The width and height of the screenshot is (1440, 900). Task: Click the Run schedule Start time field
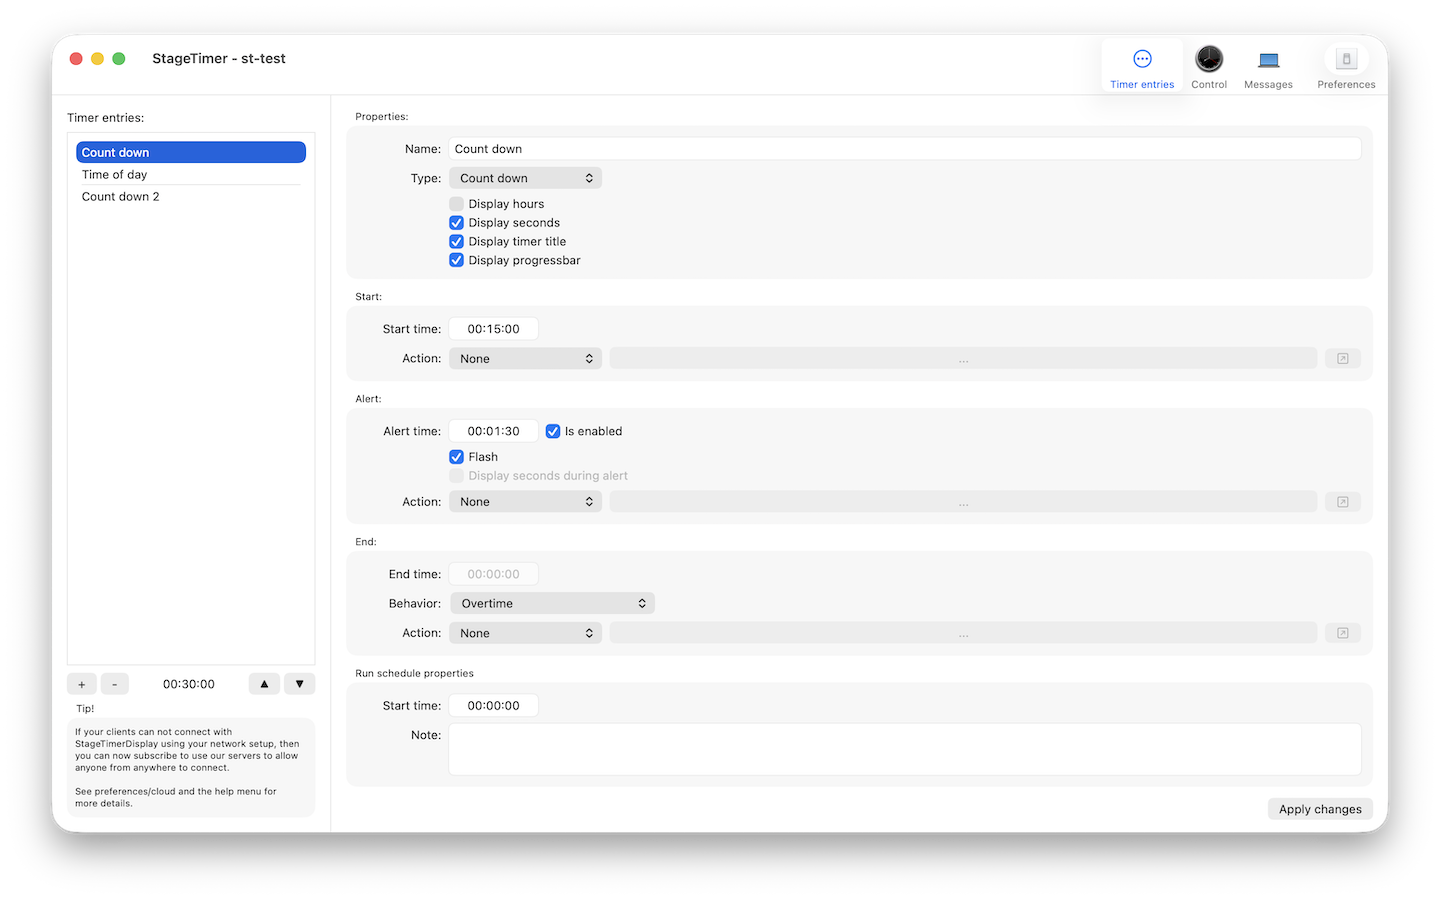point(493,706)
